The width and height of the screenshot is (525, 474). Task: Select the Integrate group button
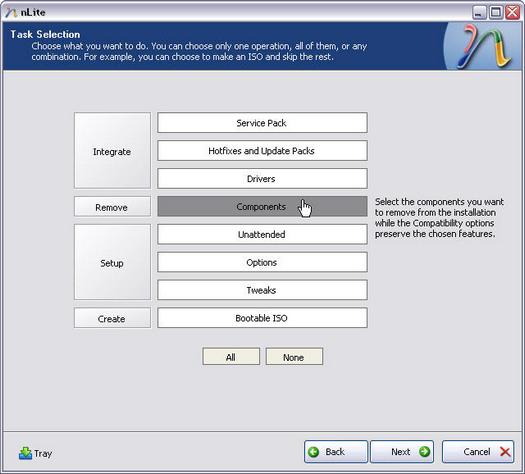112,151
